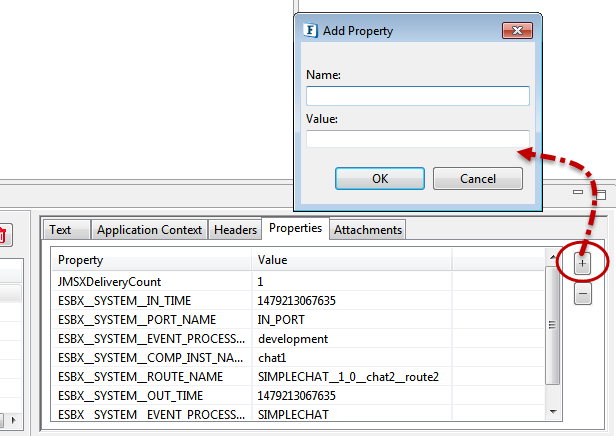Focus the Value text field
The height and width of the screenshot is (436, 616).
pyautogui.click(x=417, y=139)
